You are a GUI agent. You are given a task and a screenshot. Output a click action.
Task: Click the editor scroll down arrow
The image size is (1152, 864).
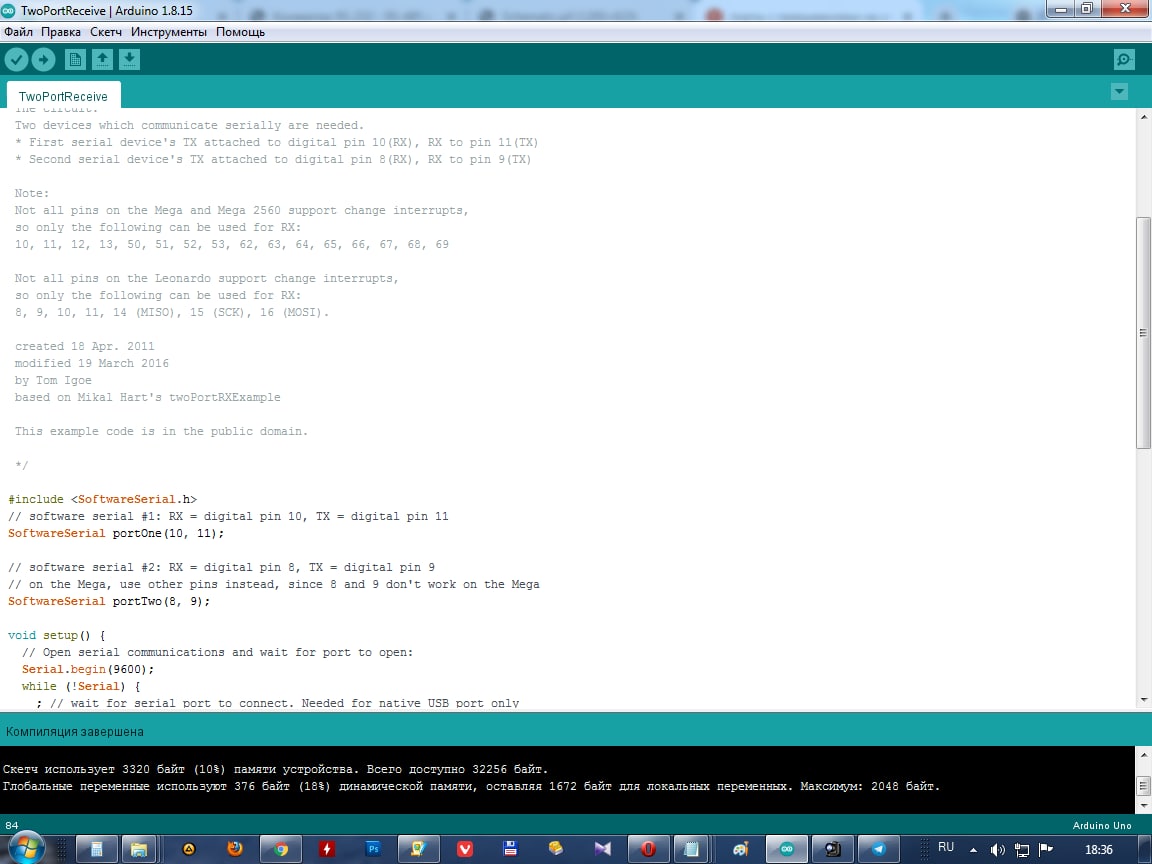(x=1143, y=700)
